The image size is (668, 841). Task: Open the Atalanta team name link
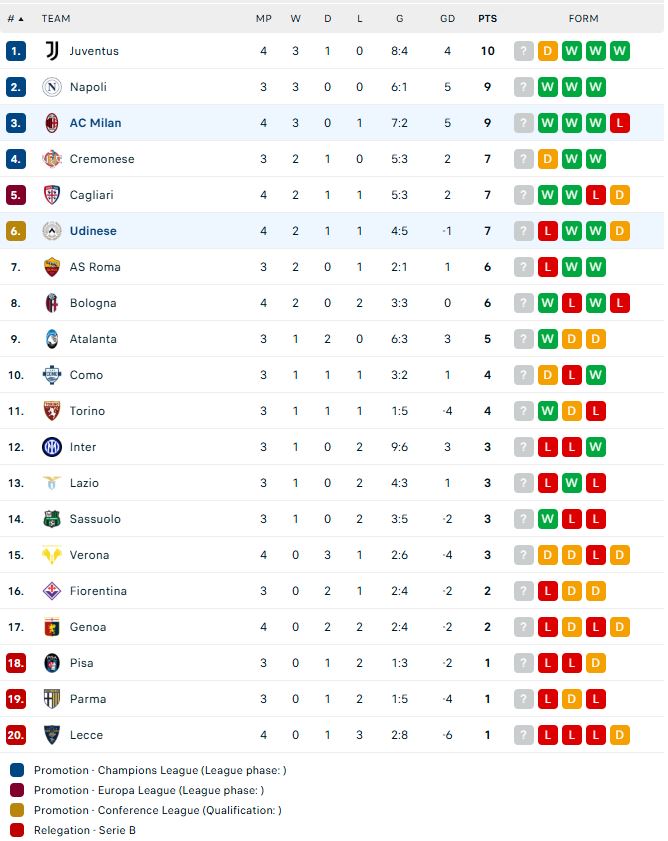tap(93, 339)
